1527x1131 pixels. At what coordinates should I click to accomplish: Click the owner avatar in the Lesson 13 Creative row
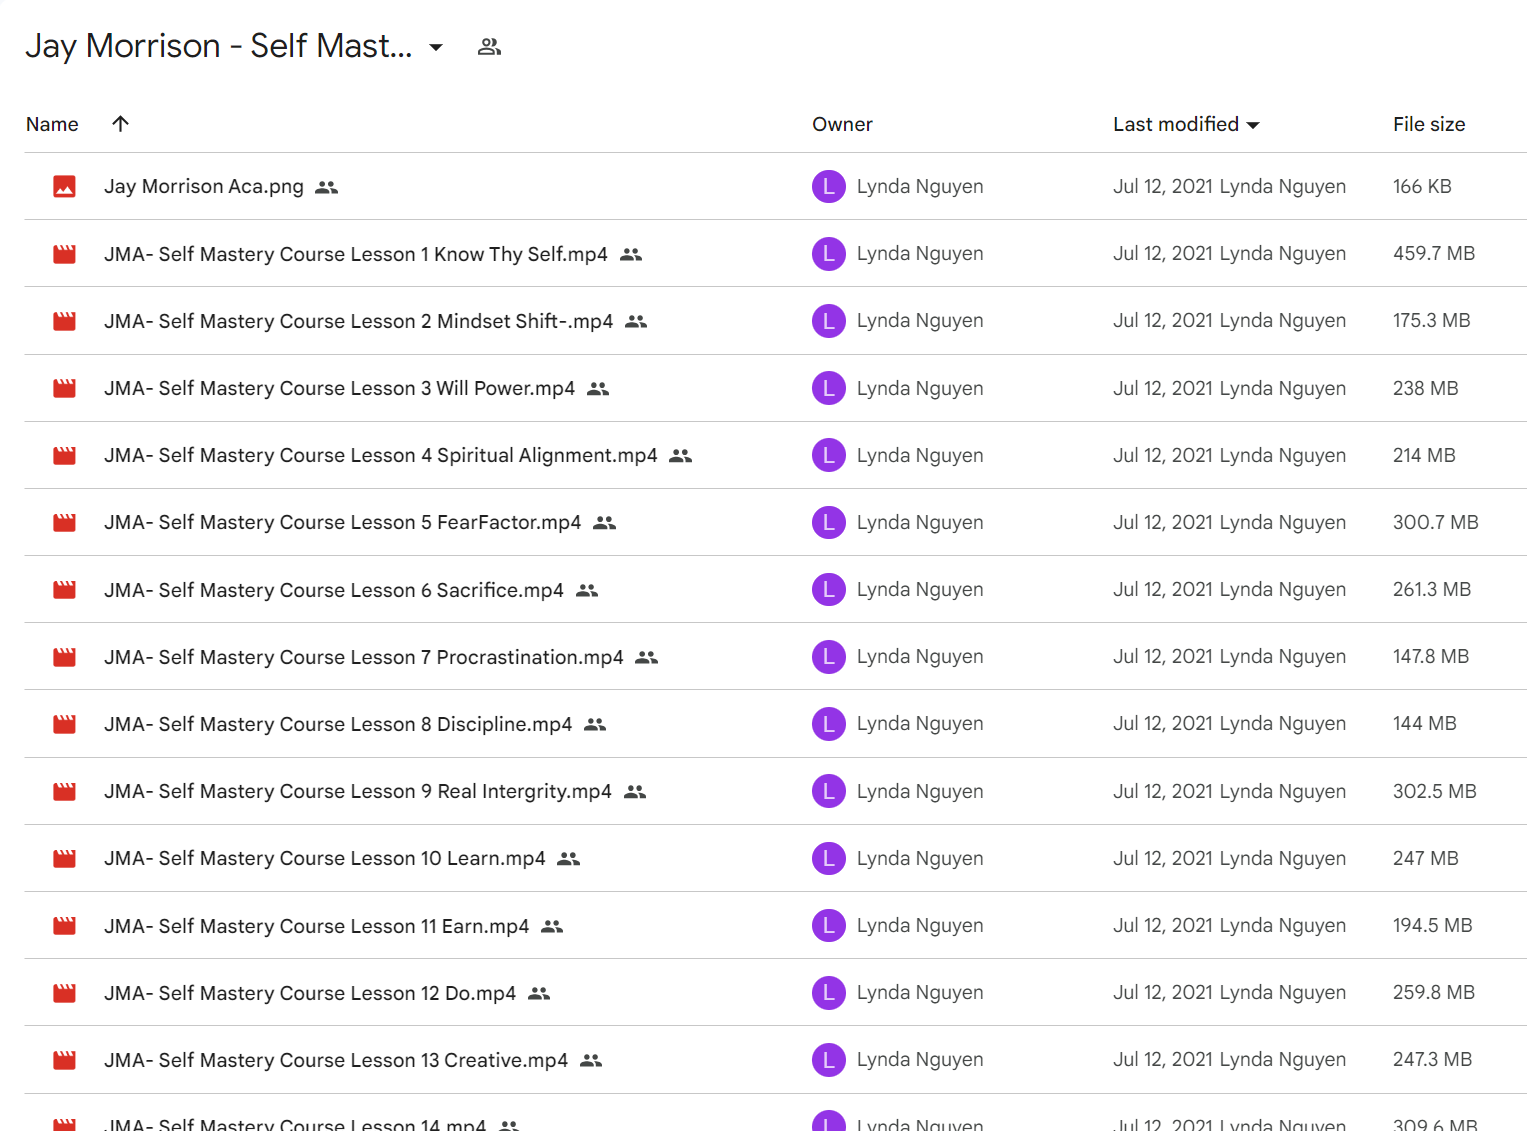pos(829,1059)
